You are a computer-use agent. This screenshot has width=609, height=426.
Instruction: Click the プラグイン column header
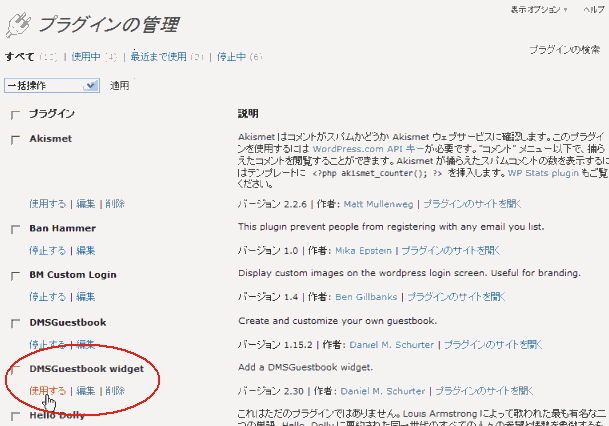pos(52,114)
